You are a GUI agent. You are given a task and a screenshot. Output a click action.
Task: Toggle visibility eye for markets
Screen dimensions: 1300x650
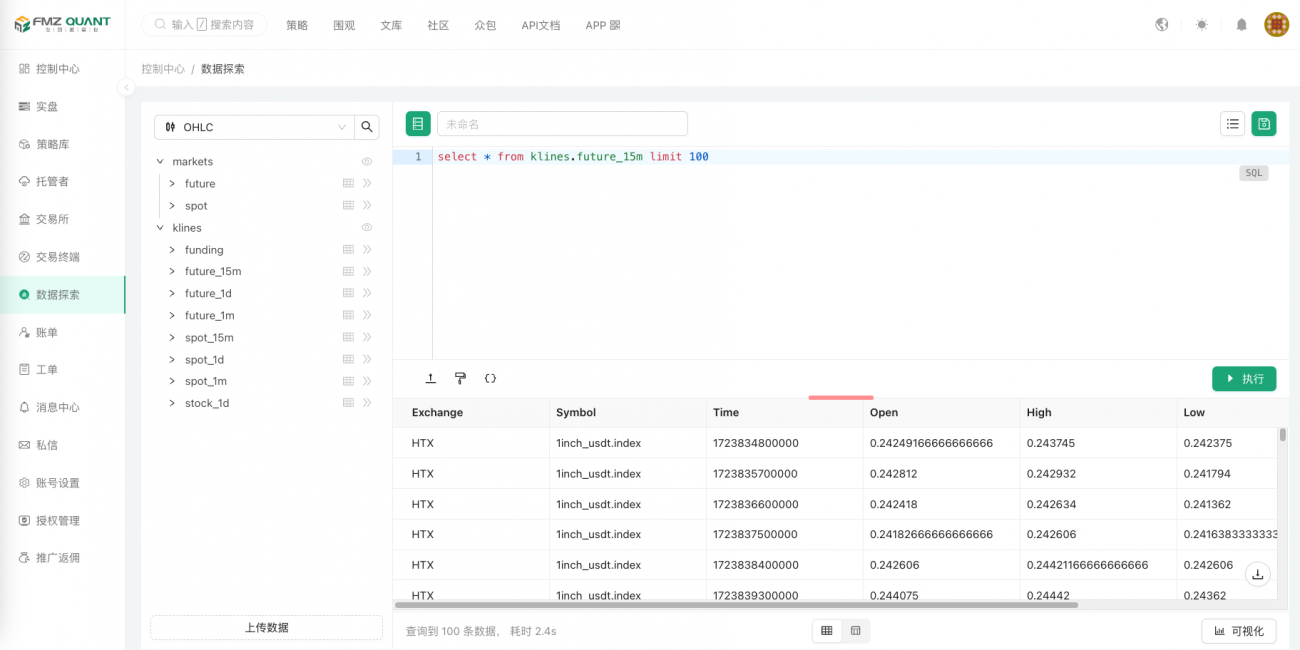coord(367,162)
